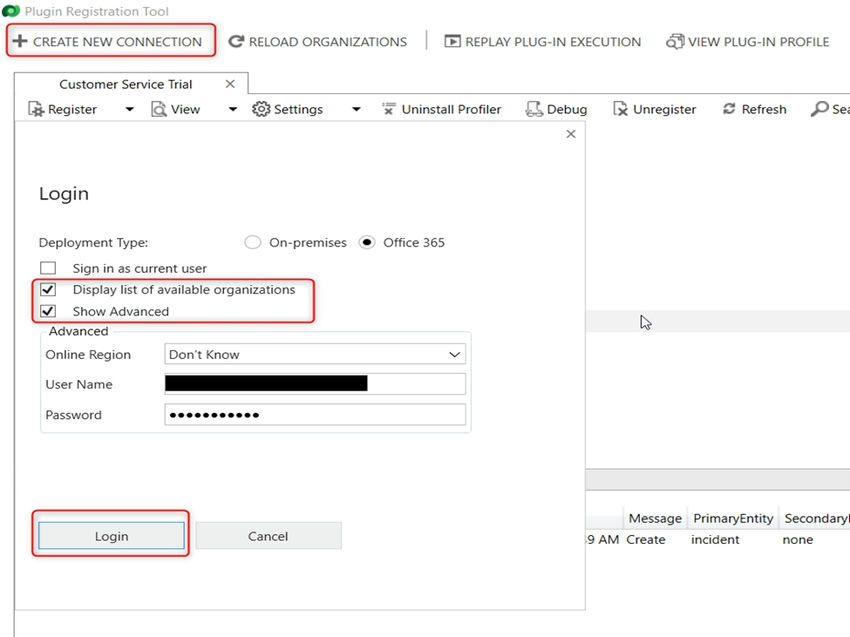This screenshot has height=637, width=850.
Task: Click the Unregister icon
Action: pos(620,109)
